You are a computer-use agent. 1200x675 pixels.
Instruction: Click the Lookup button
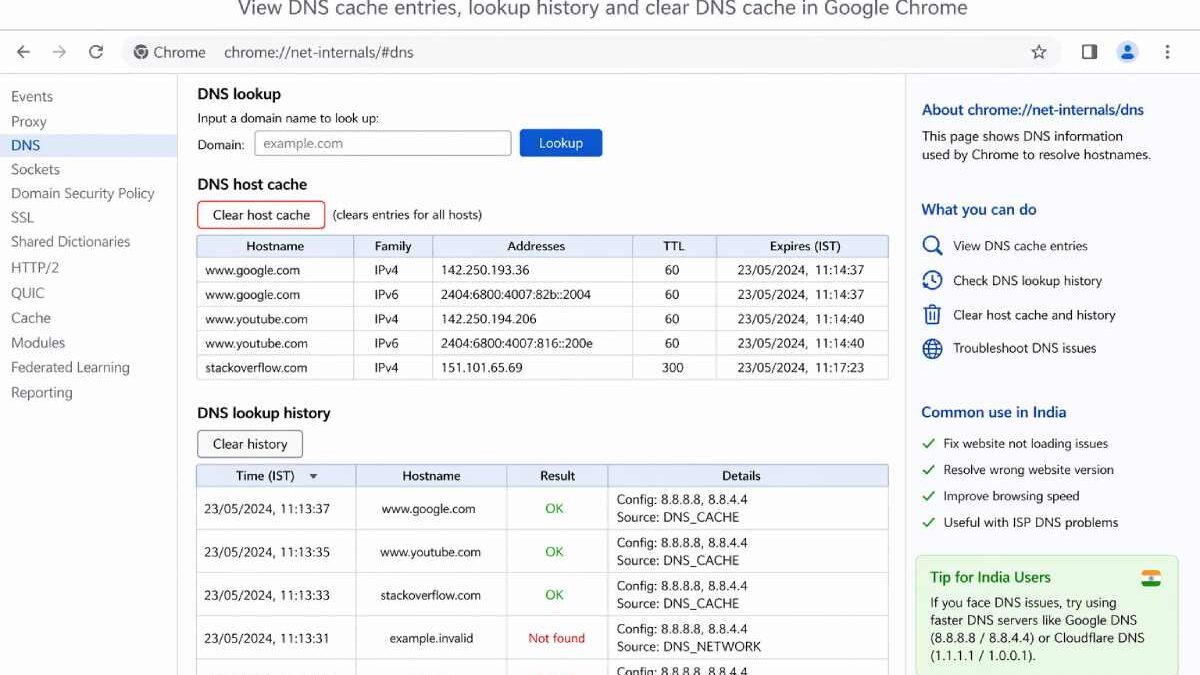[x=560, y=143]
